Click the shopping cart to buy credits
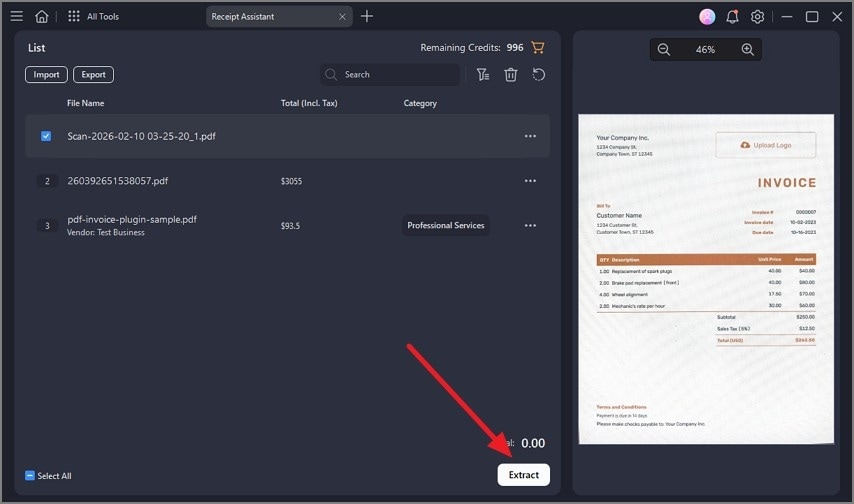Screen dimensions: 854x504 (538, 47)
